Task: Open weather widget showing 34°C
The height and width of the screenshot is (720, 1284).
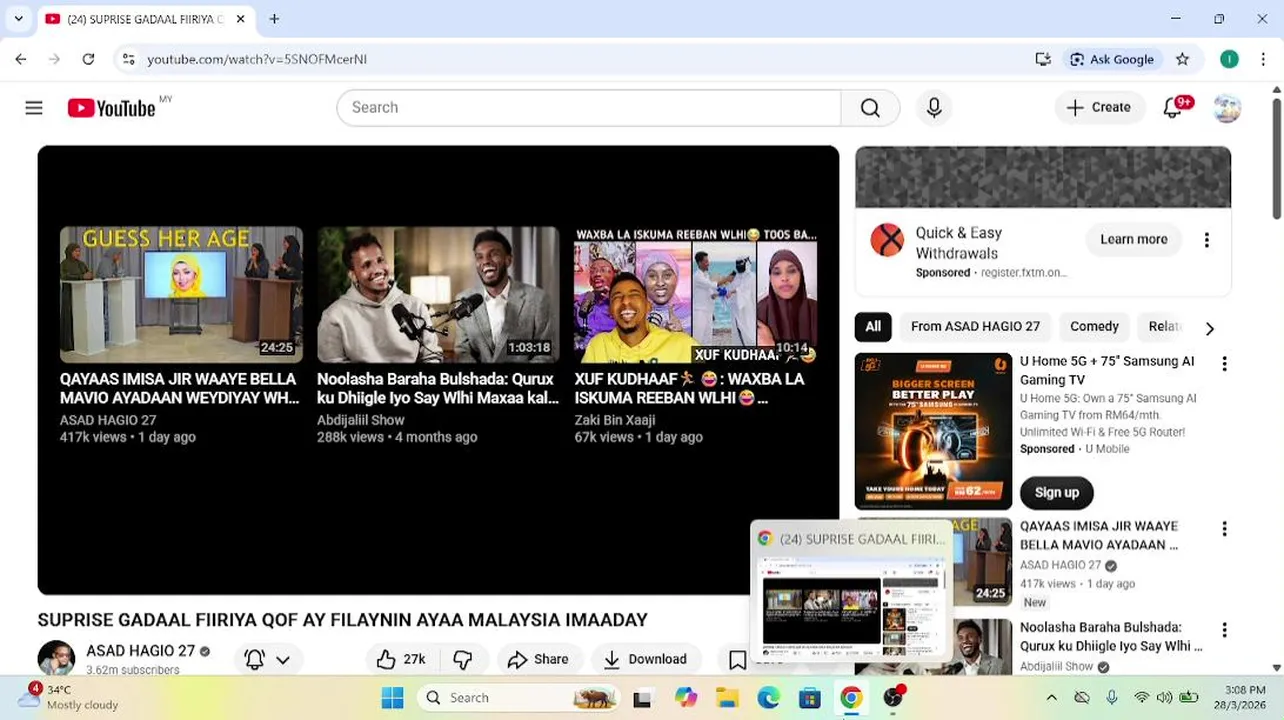Action: click(x=70, y=697)
